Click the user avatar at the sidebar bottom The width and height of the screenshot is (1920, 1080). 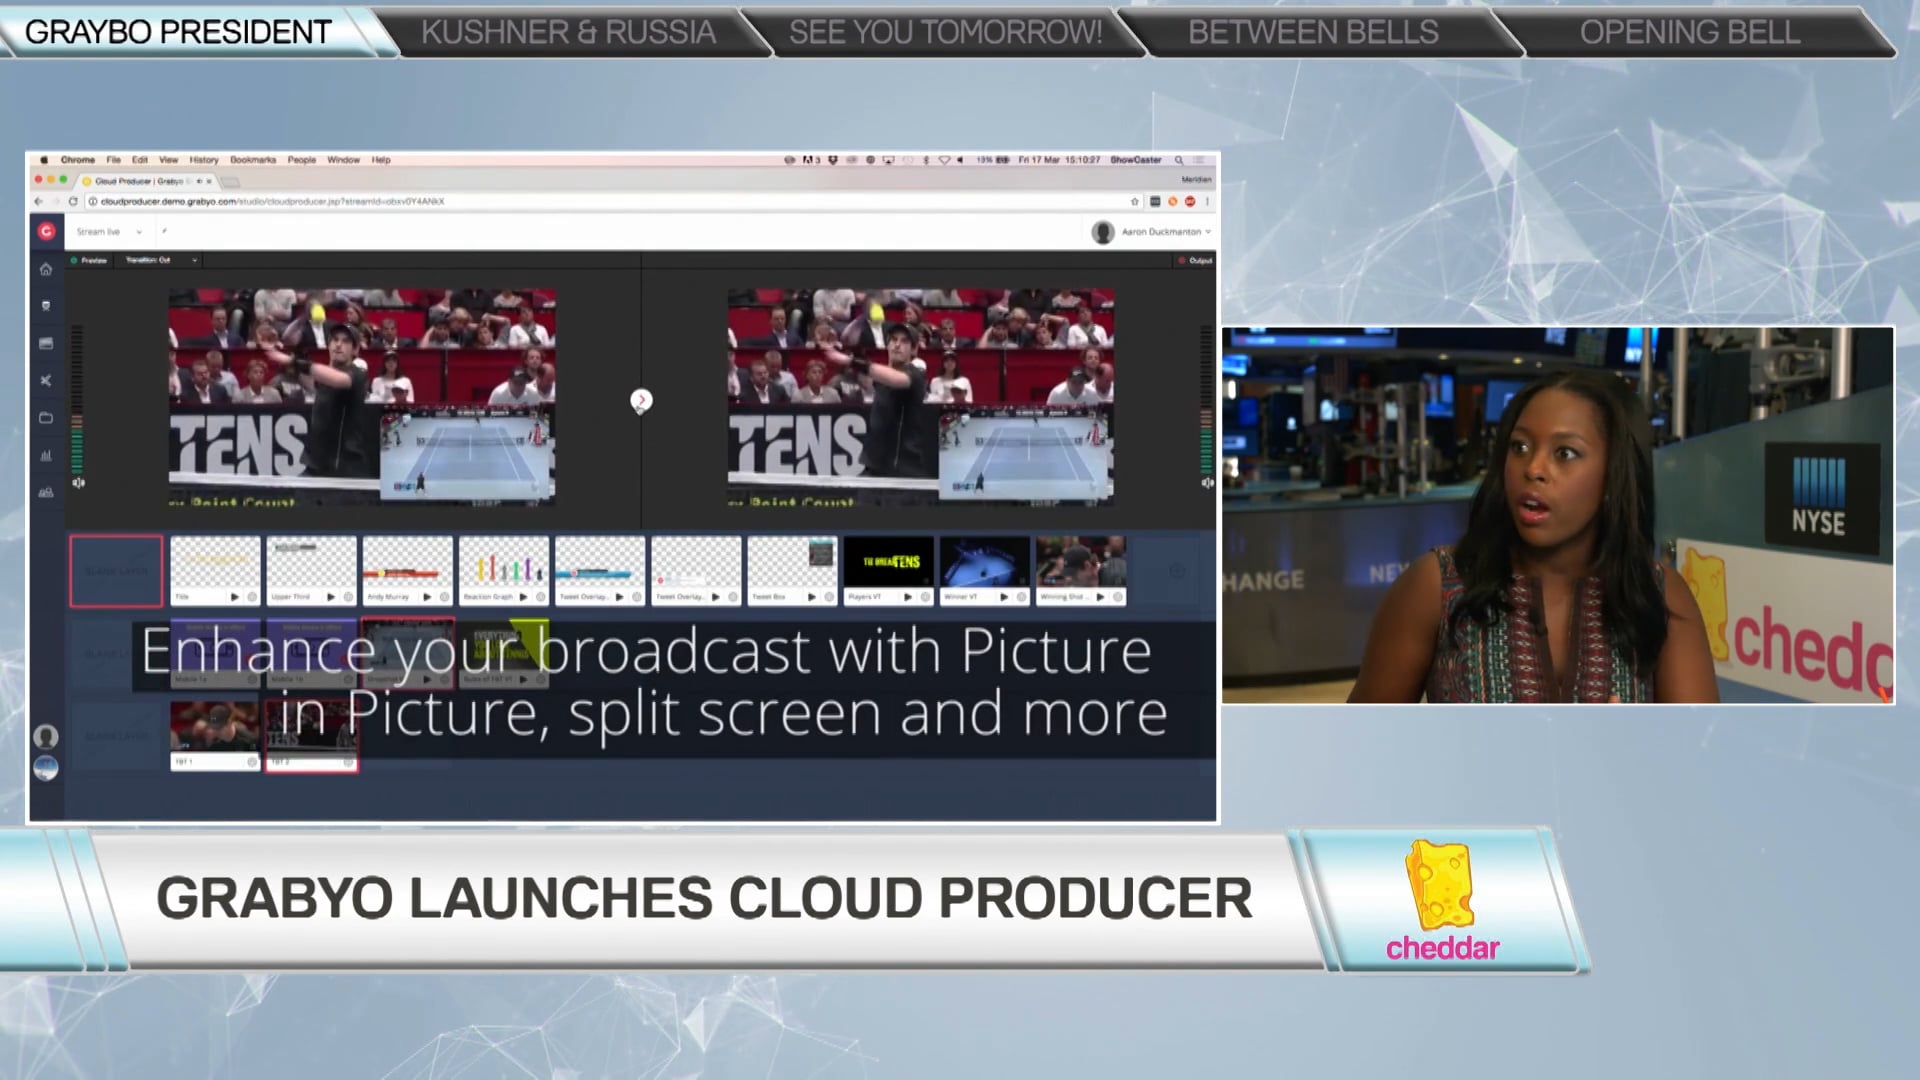tap(44, 736)
